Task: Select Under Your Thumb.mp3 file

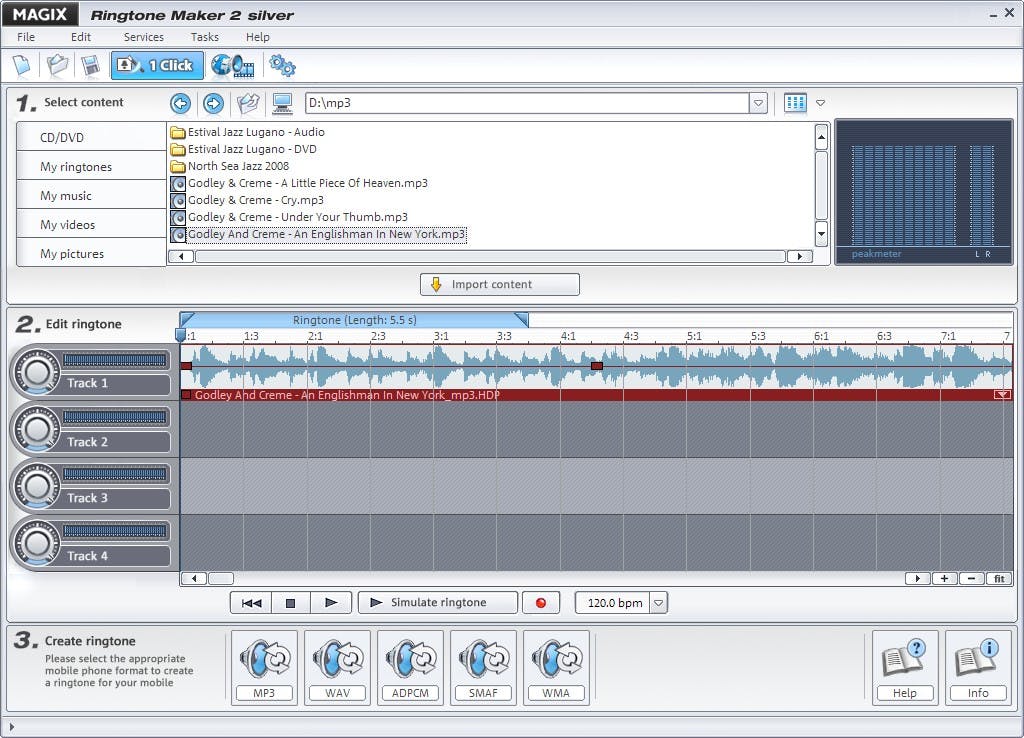Action: point(289,217)
